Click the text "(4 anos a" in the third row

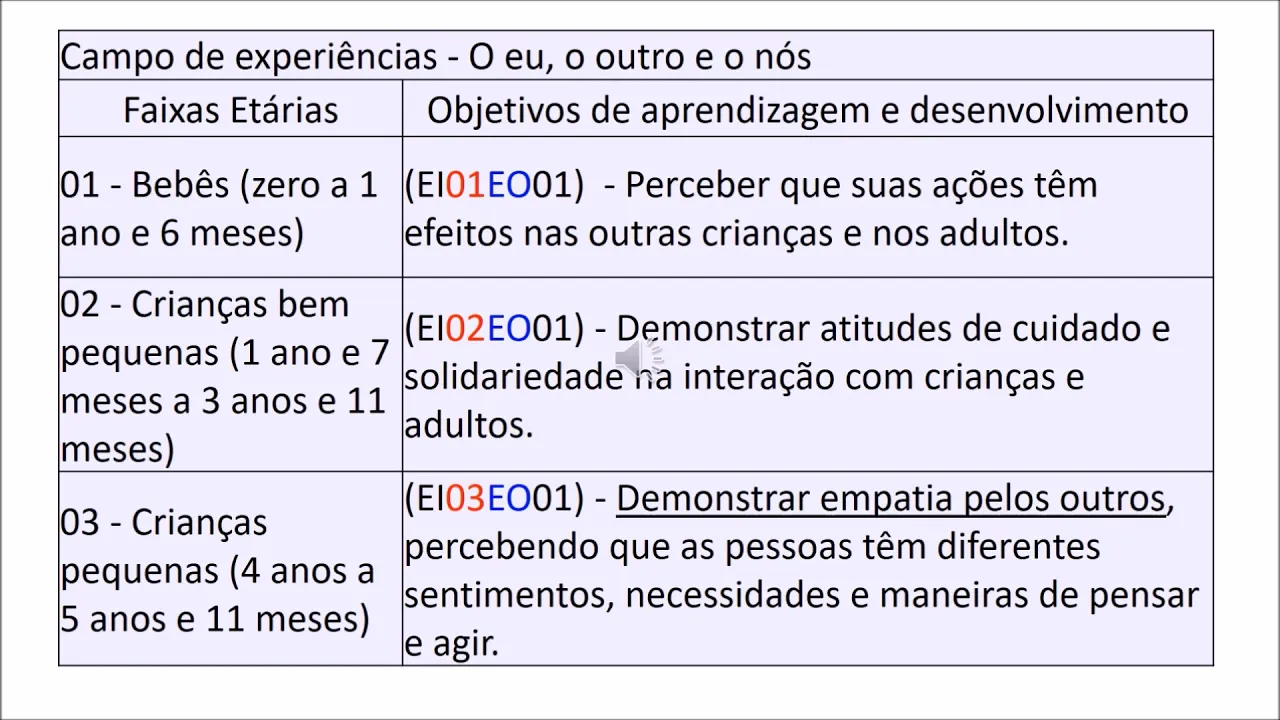(303, 571)
